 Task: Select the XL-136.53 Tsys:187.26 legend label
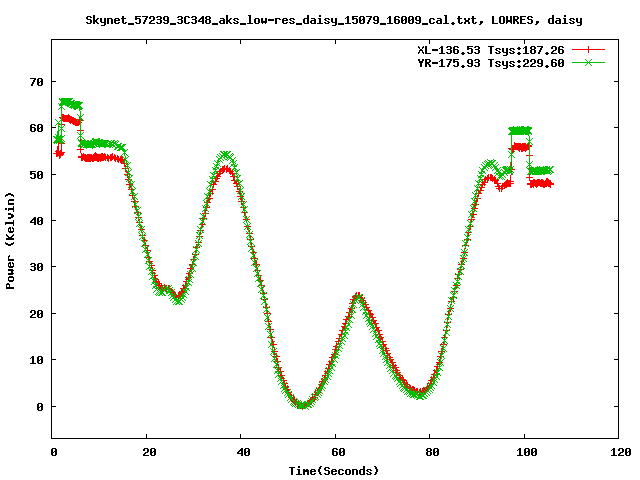491,49
